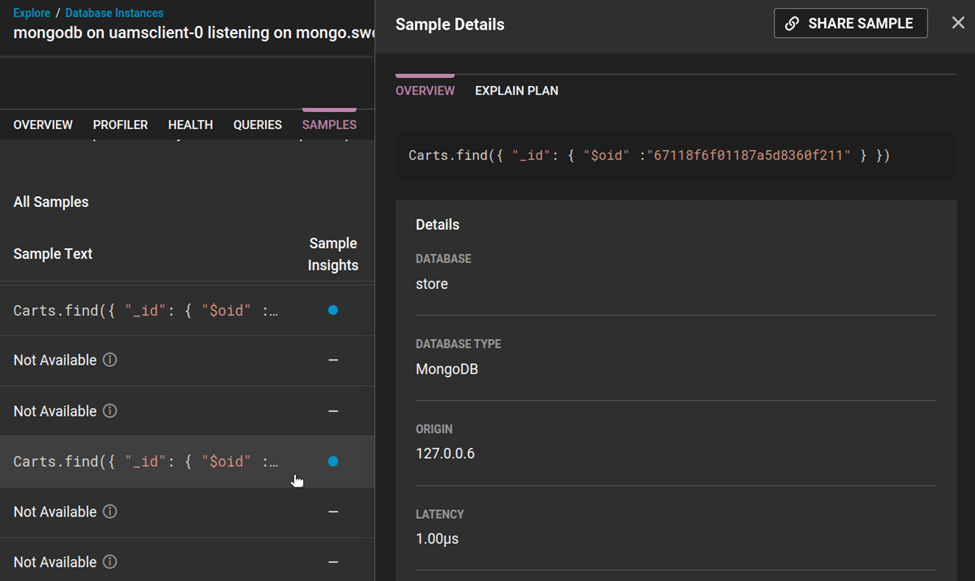This screenshot has height=581, width=975.
Task: Click the first sample's blue insight dot
Action: pyautogui.click(x=333, y=310)
